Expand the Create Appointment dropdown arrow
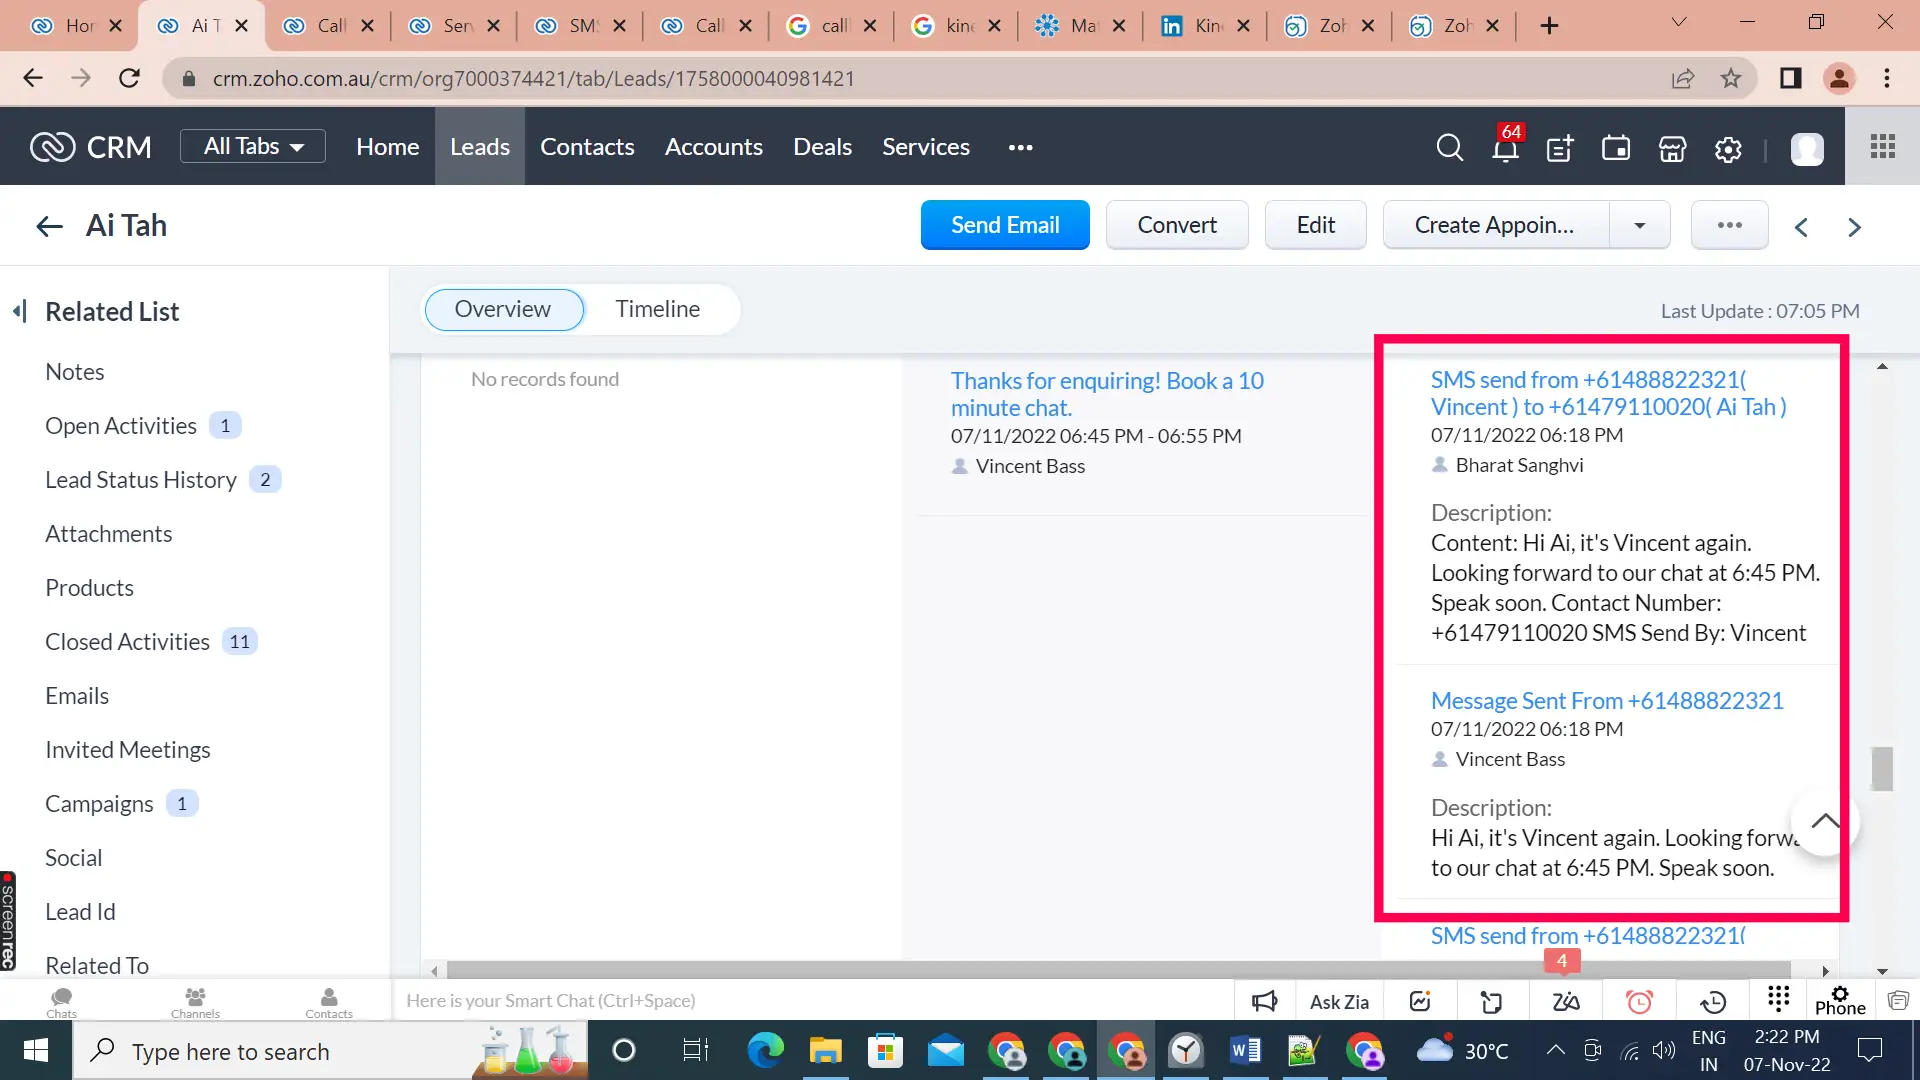The height and width of the screenshot is (1080, 1920). click(1639, 225)
